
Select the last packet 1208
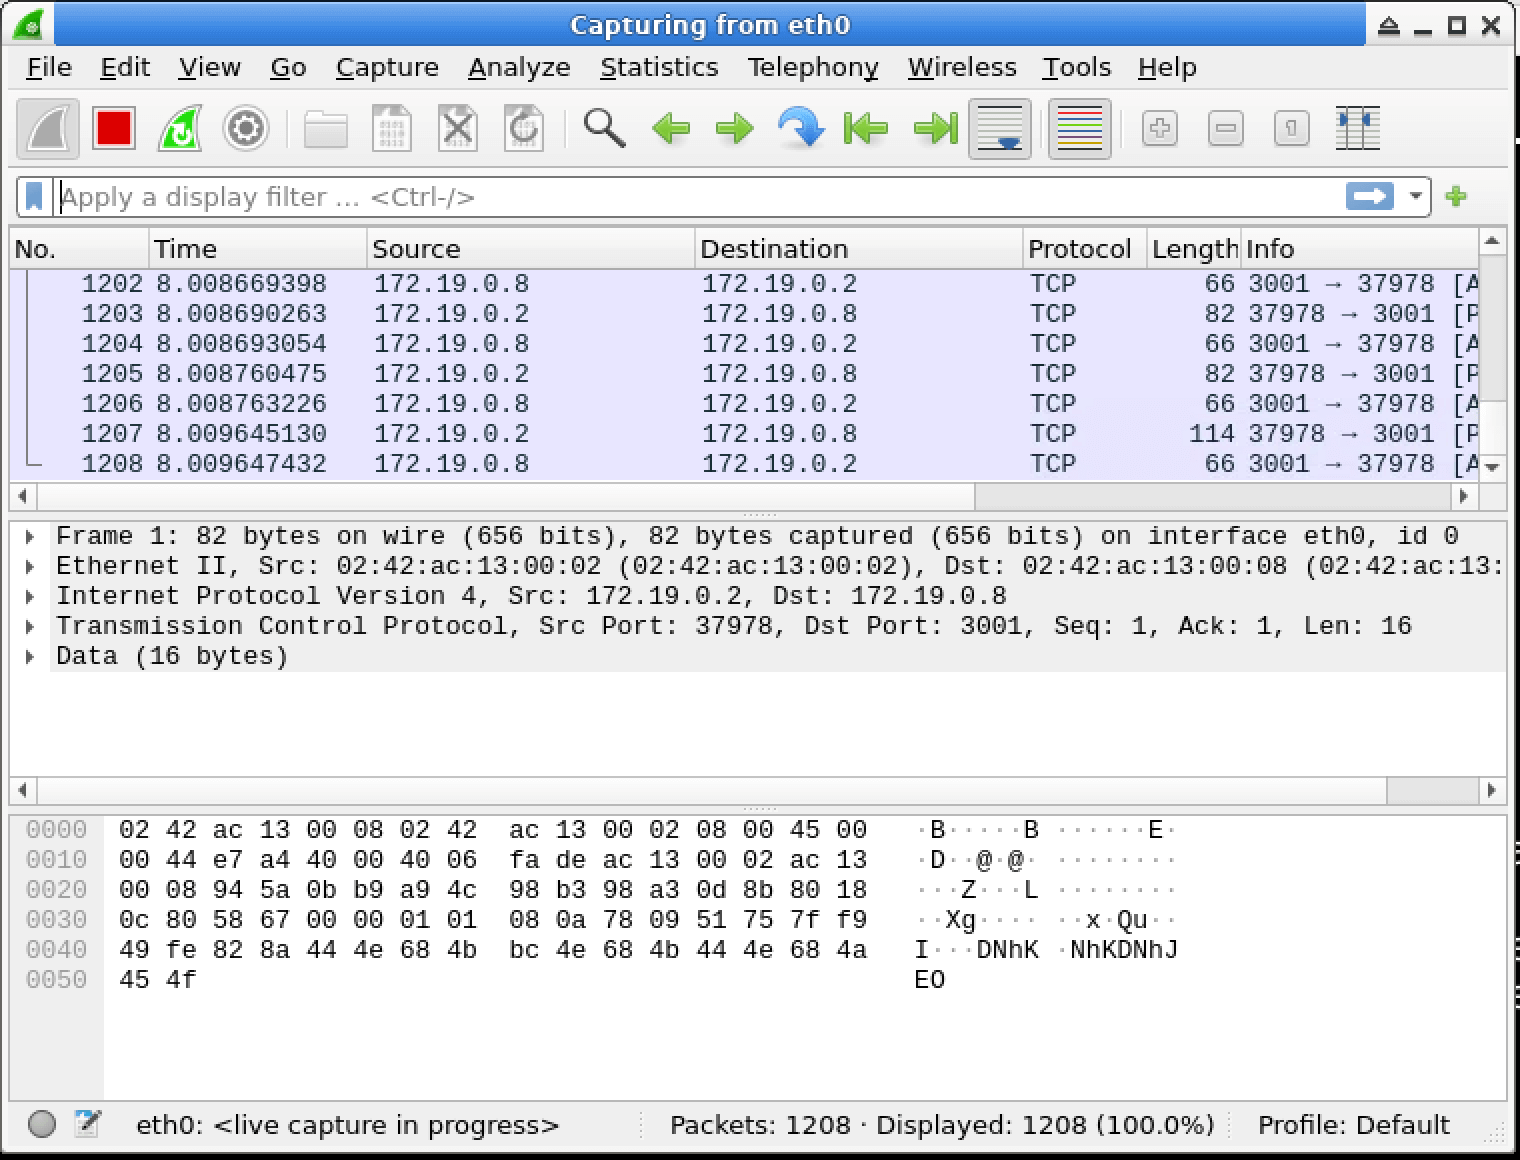point(744,464)
